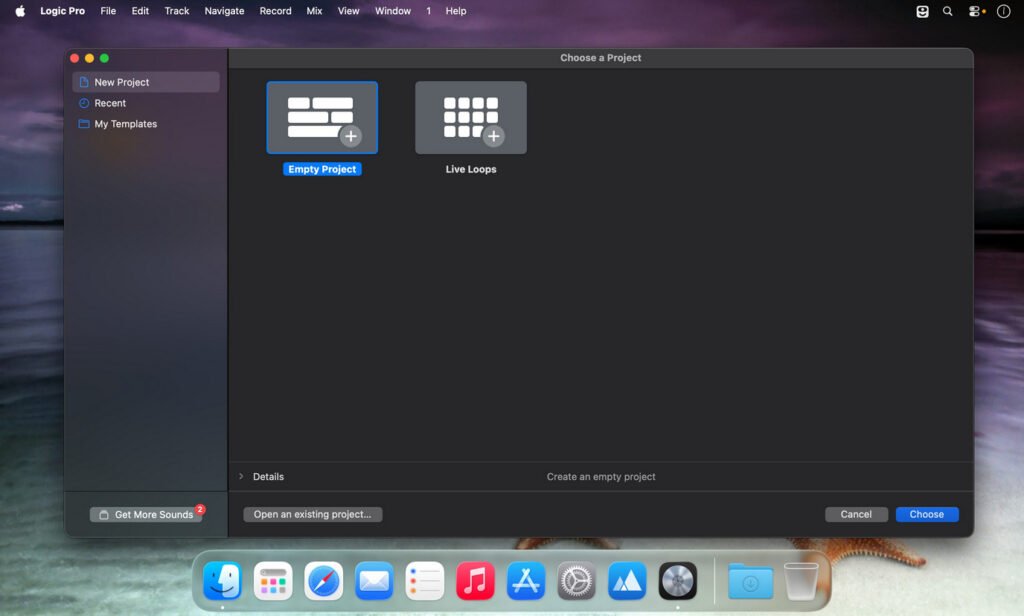Click the 'Create an empty project' description
The image size is (1024, 616).
coord(601,477)
